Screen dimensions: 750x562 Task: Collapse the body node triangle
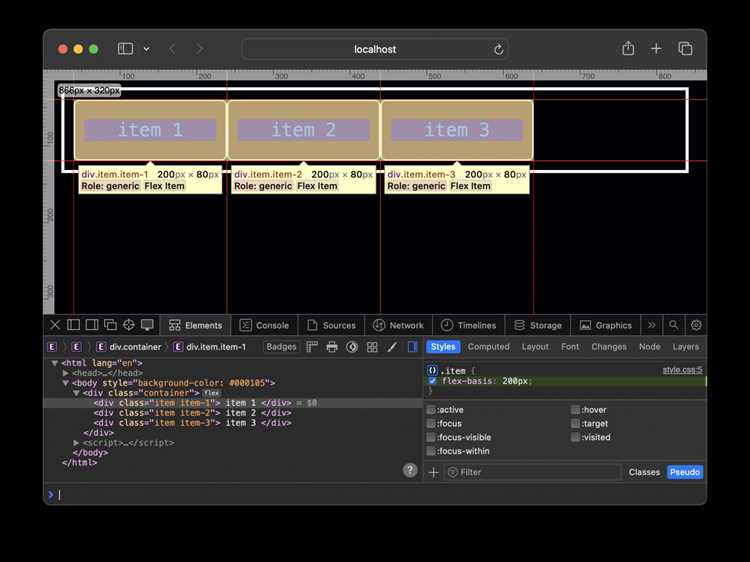[66, 383]
